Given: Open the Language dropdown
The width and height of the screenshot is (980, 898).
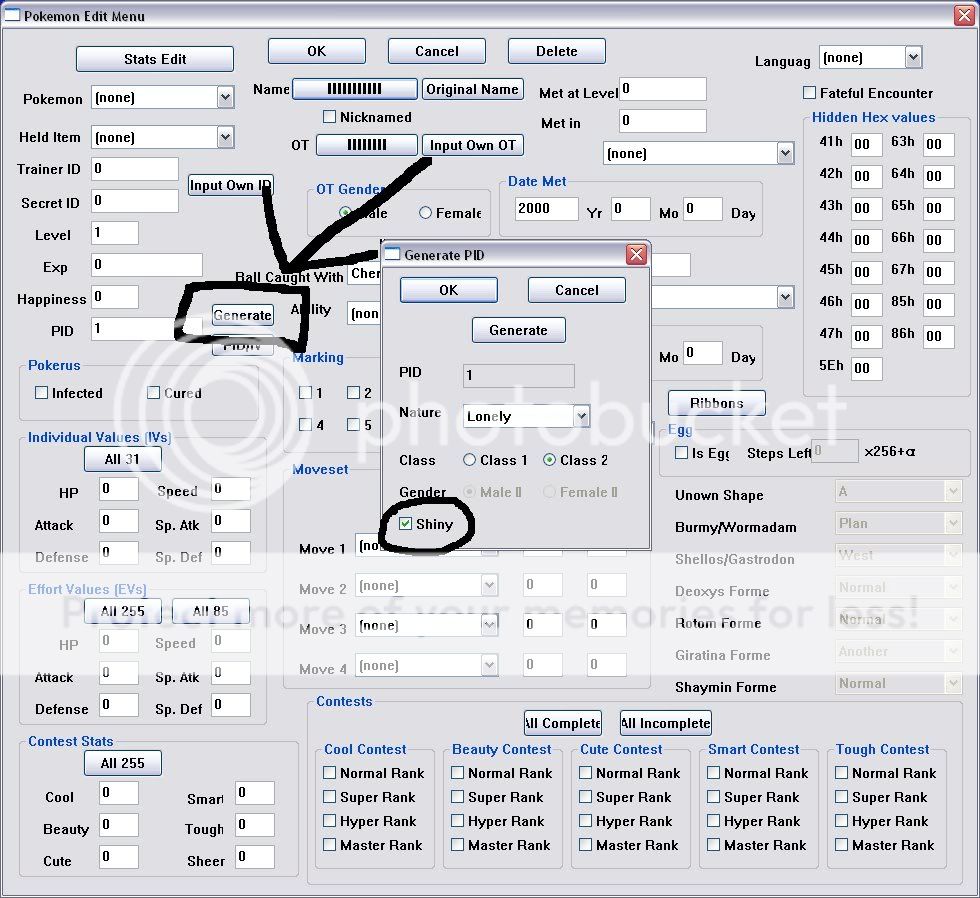Looking at the screenshot, I should [x=912, y=57].
